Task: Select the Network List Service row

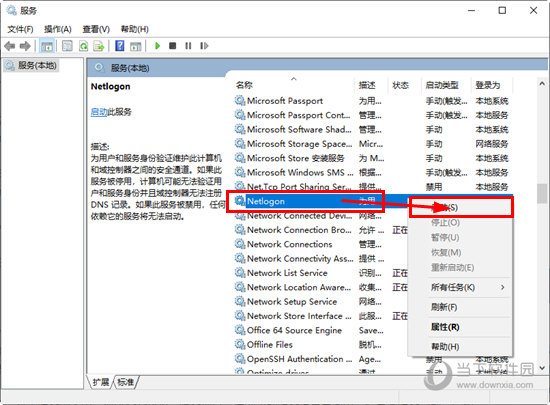Action: [x=321, y=273]
